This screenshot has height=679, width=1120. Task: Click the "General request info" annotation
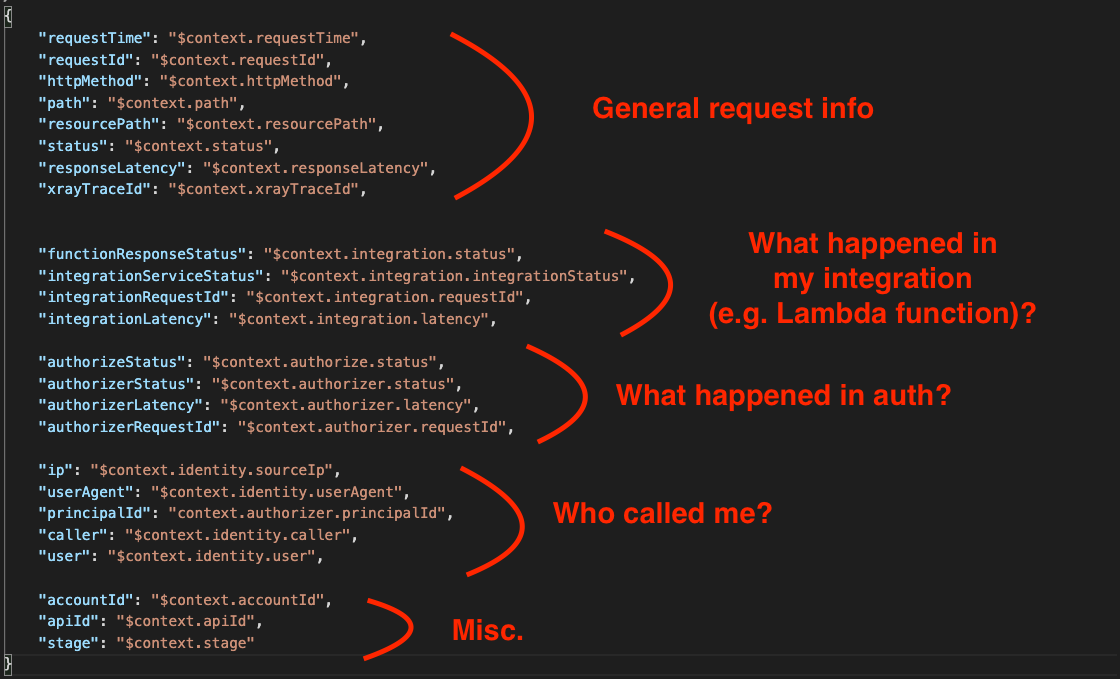733,108
